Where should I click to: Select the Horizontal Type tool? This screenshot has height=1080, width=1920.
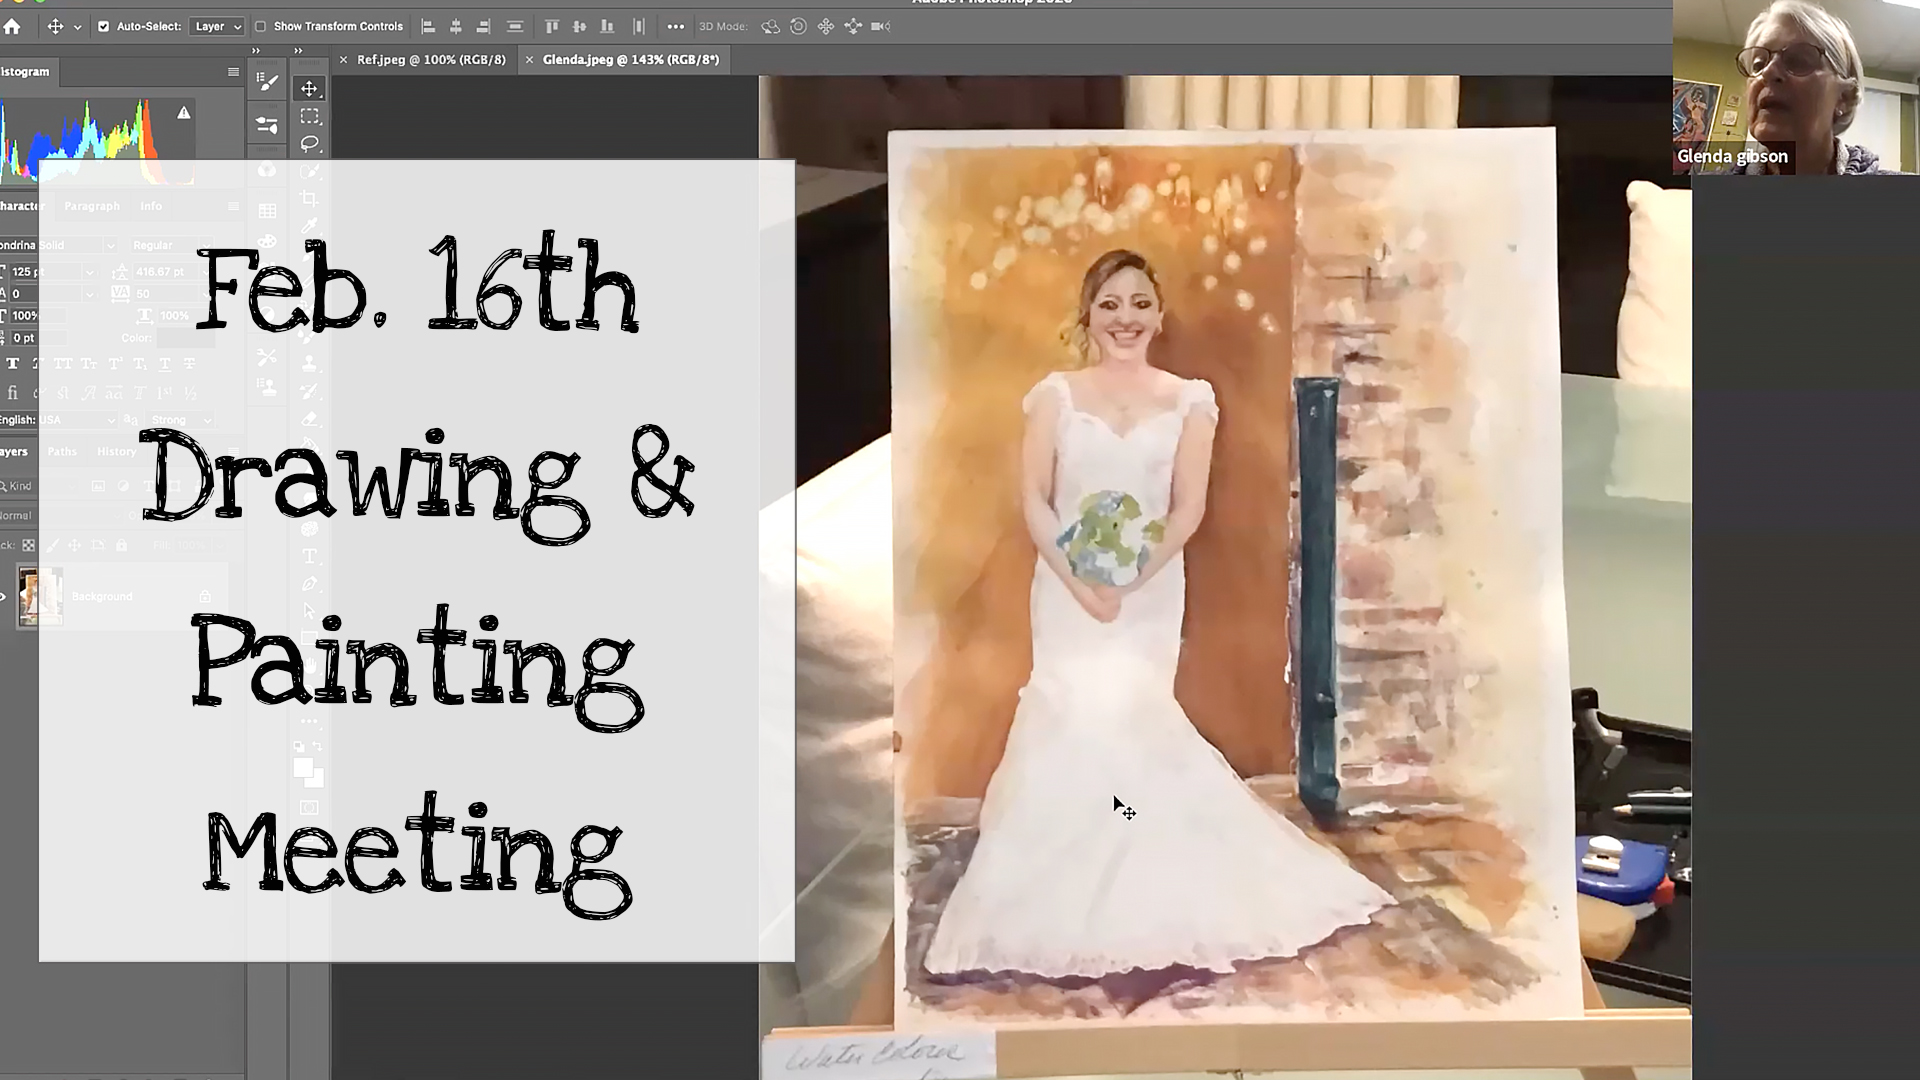[310, 556]
